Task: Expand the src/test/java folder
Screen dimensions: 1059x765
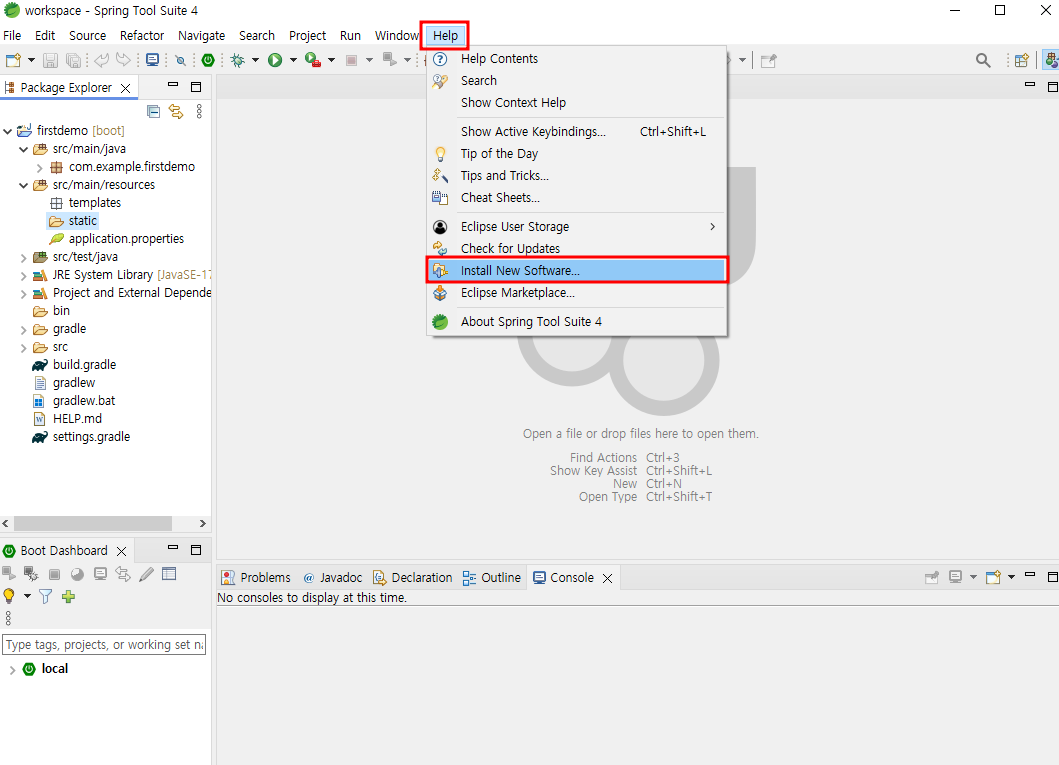Action: point(24,258)
